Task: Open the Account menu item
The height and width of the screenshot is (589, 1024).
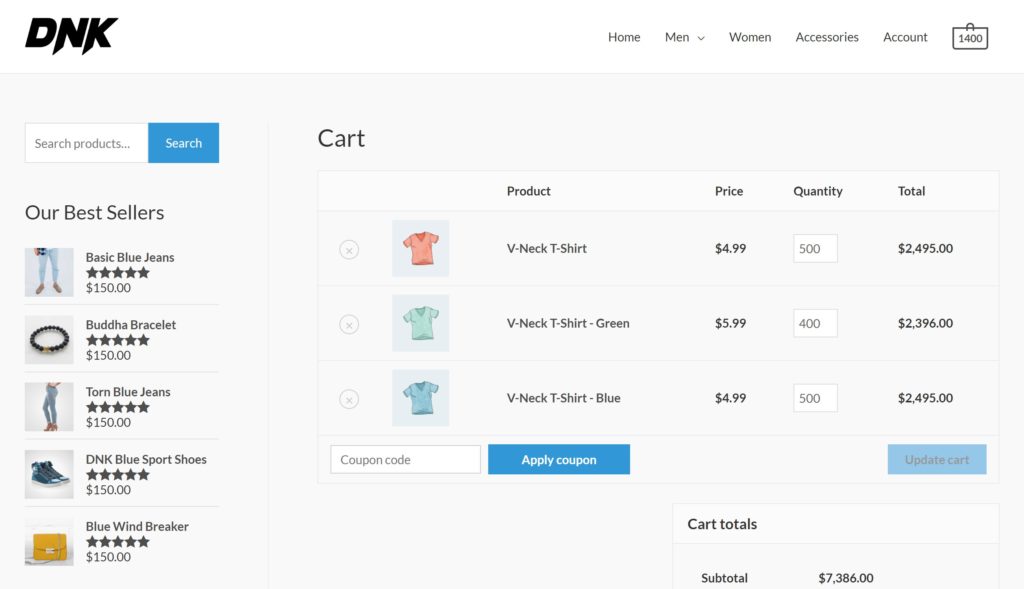Action: [x=905, y=37]
